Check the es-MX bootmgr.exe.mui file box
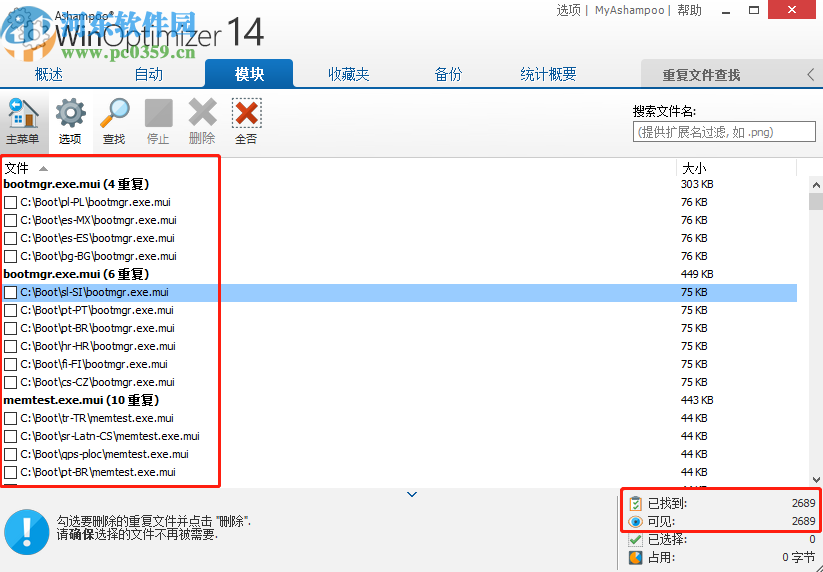The image size is (823, 572). [x=10, y=220]
